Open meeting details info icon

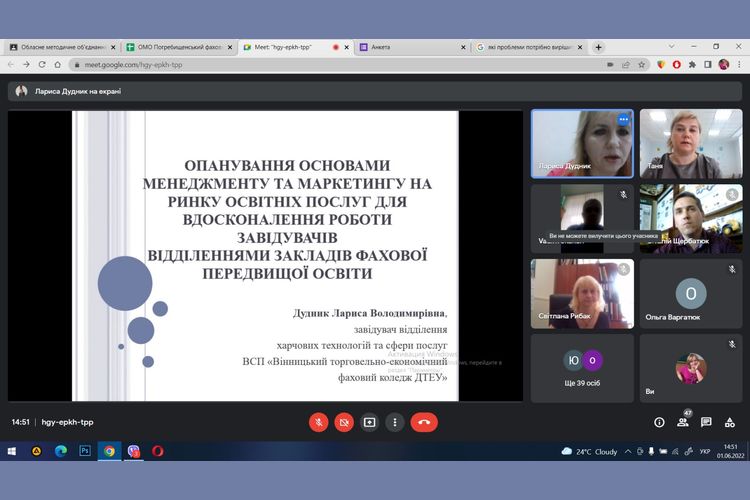pyautogui.click(x=659, y=422)
